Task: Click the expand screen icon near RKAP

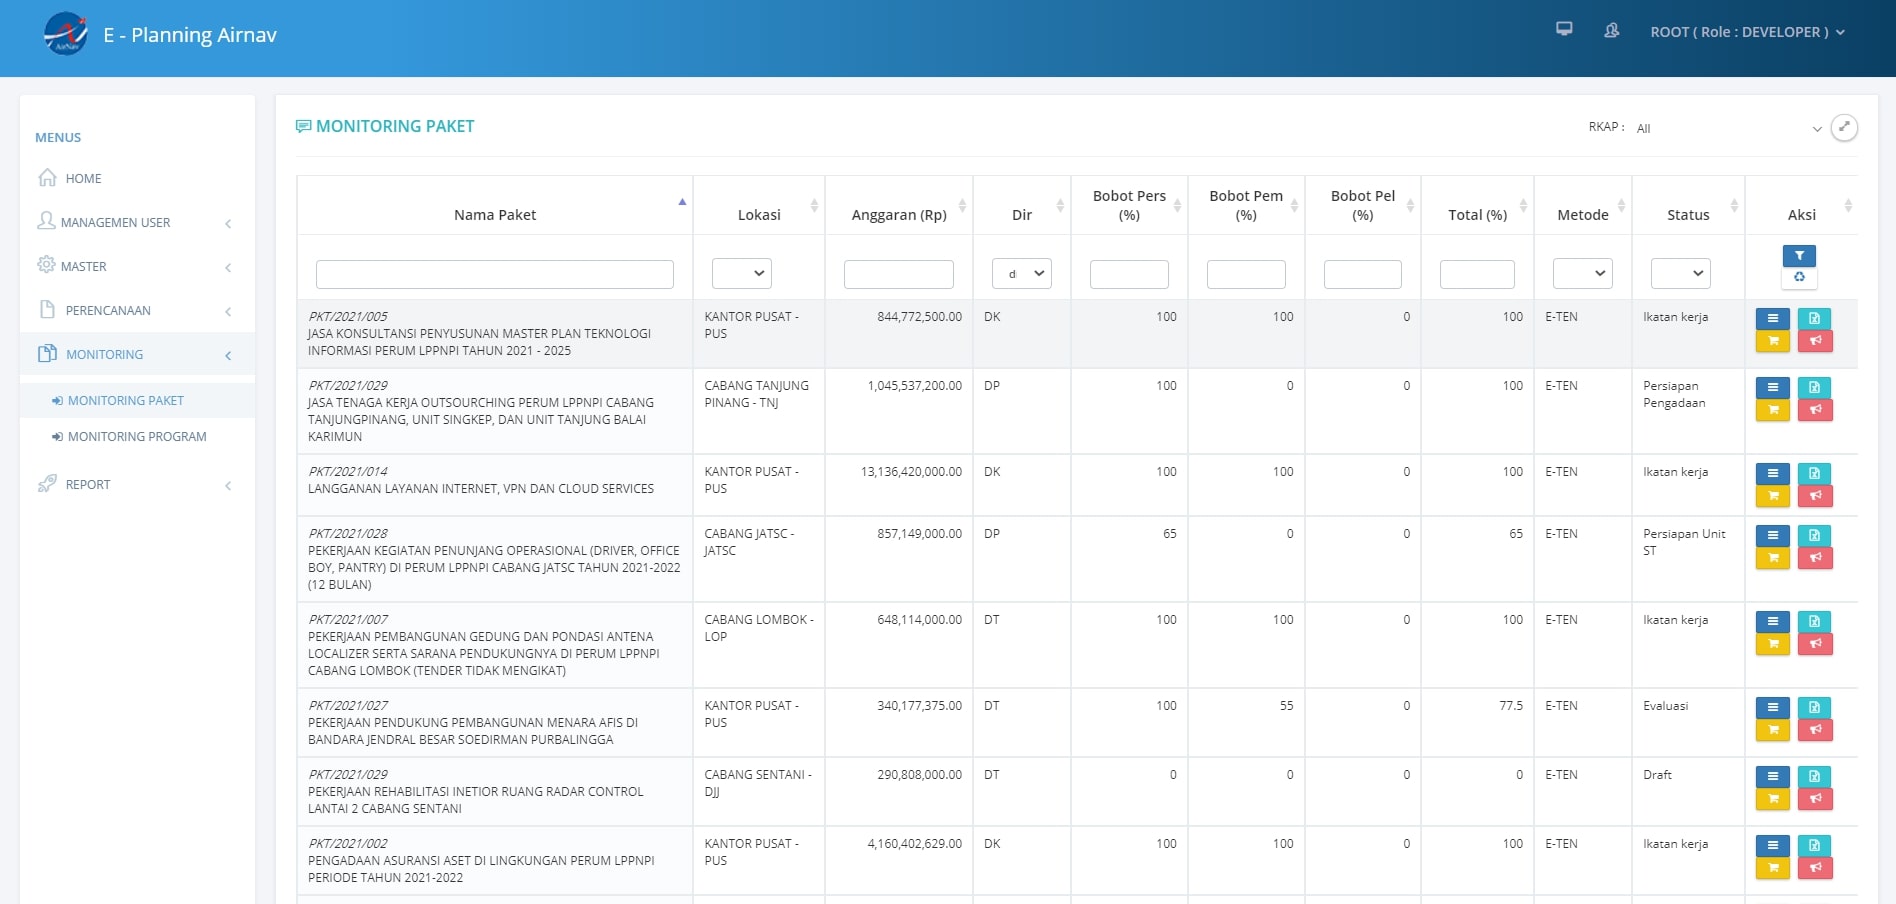Action: click(1844, 128)
